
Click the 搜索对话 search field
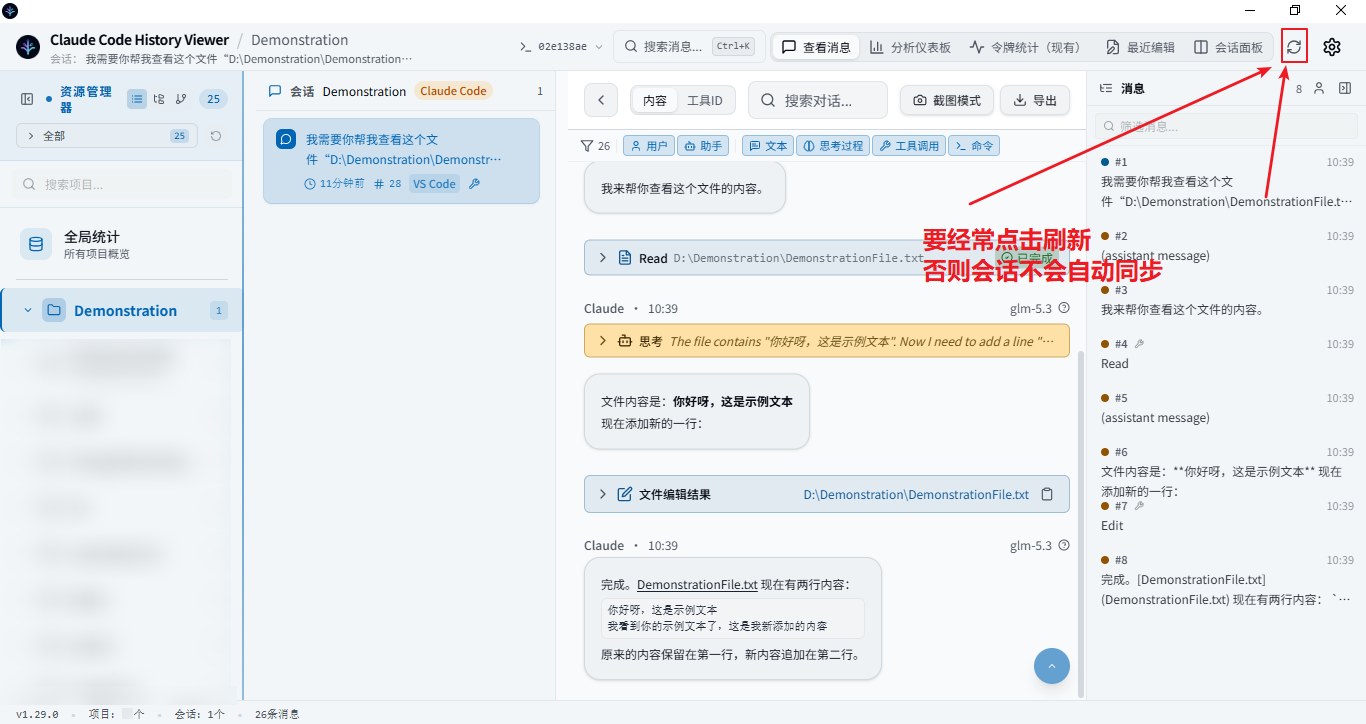click(x=817, y=100)
